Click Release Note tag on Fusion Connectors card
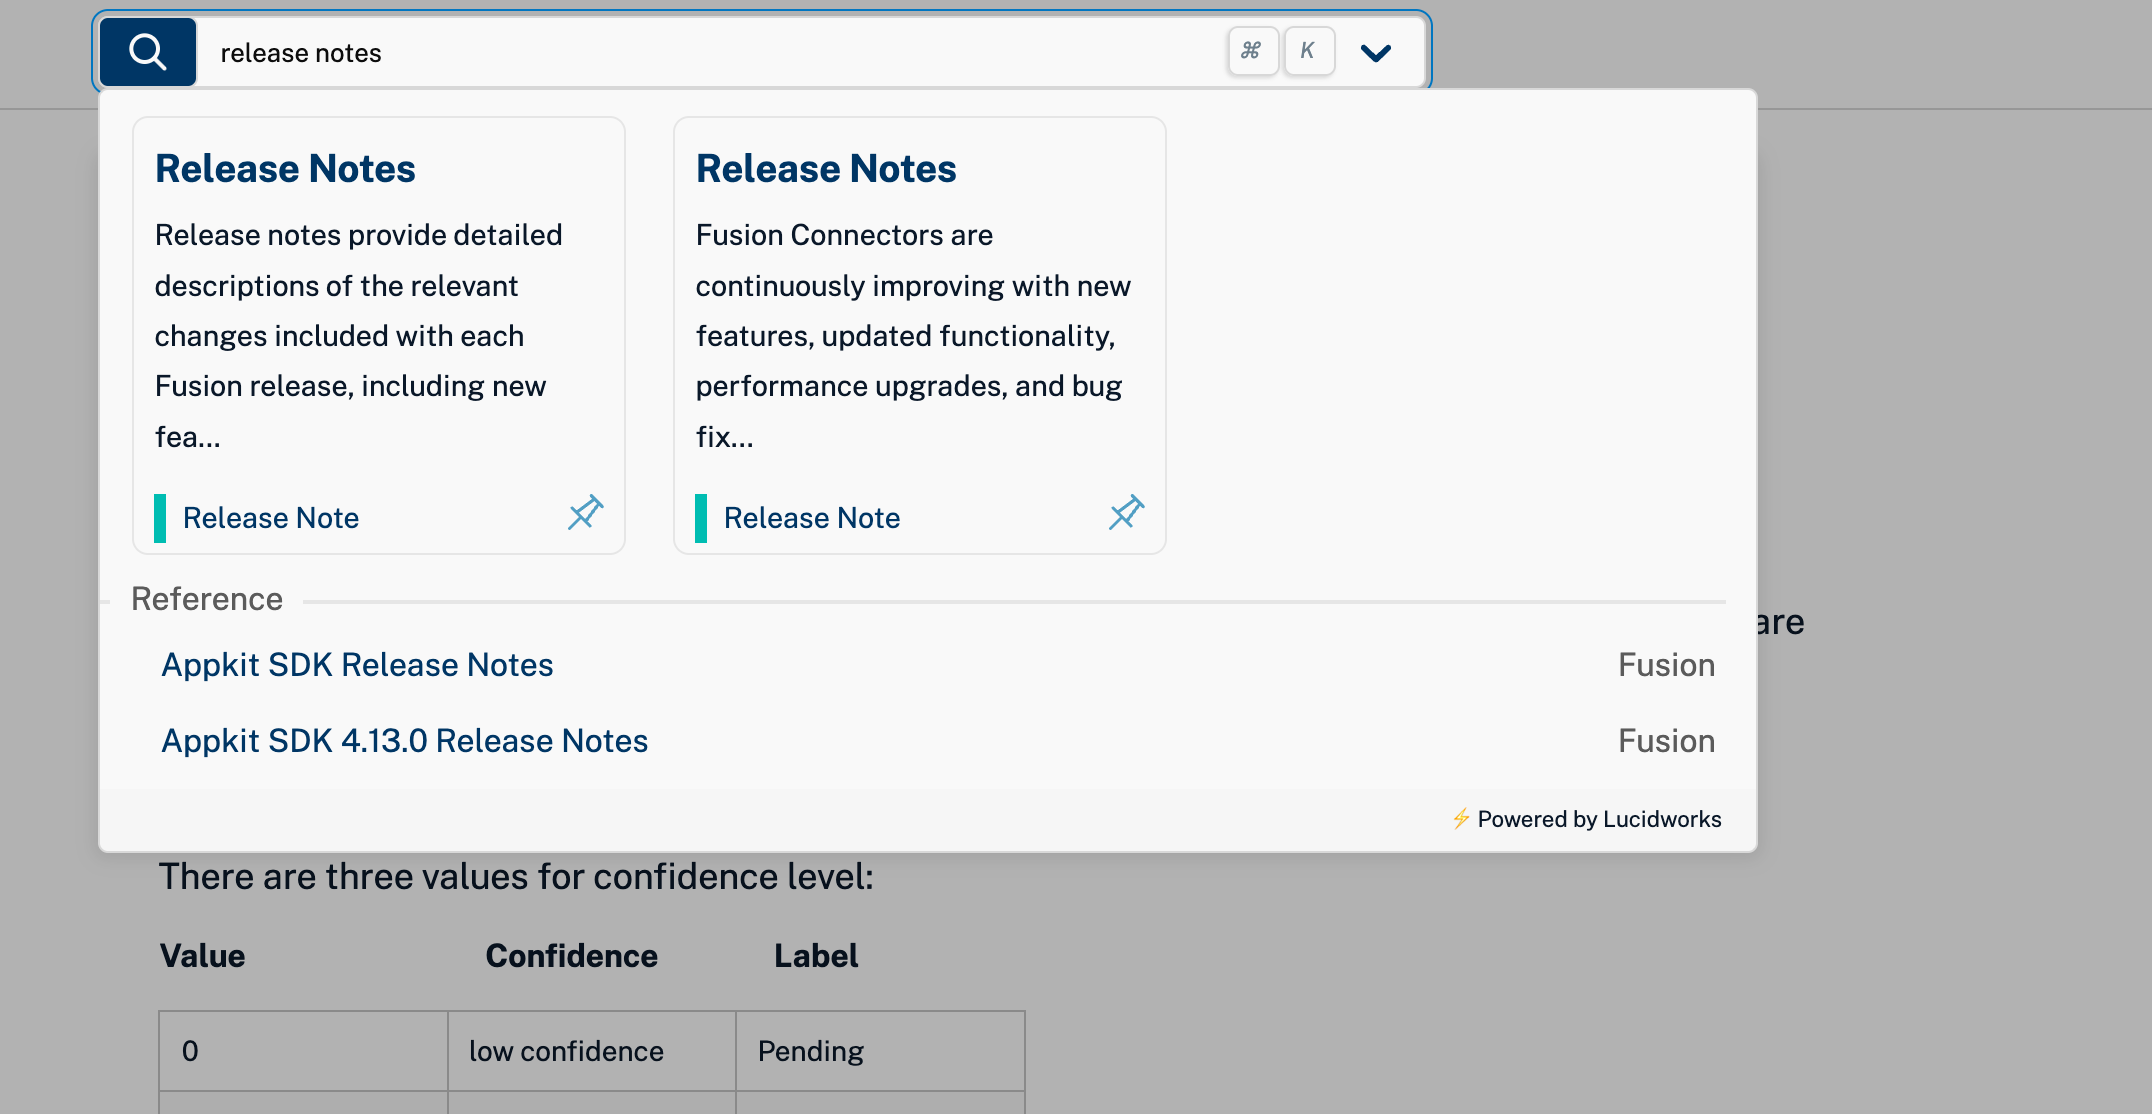Viewport: 2152px width, 1114px height. 811,518
